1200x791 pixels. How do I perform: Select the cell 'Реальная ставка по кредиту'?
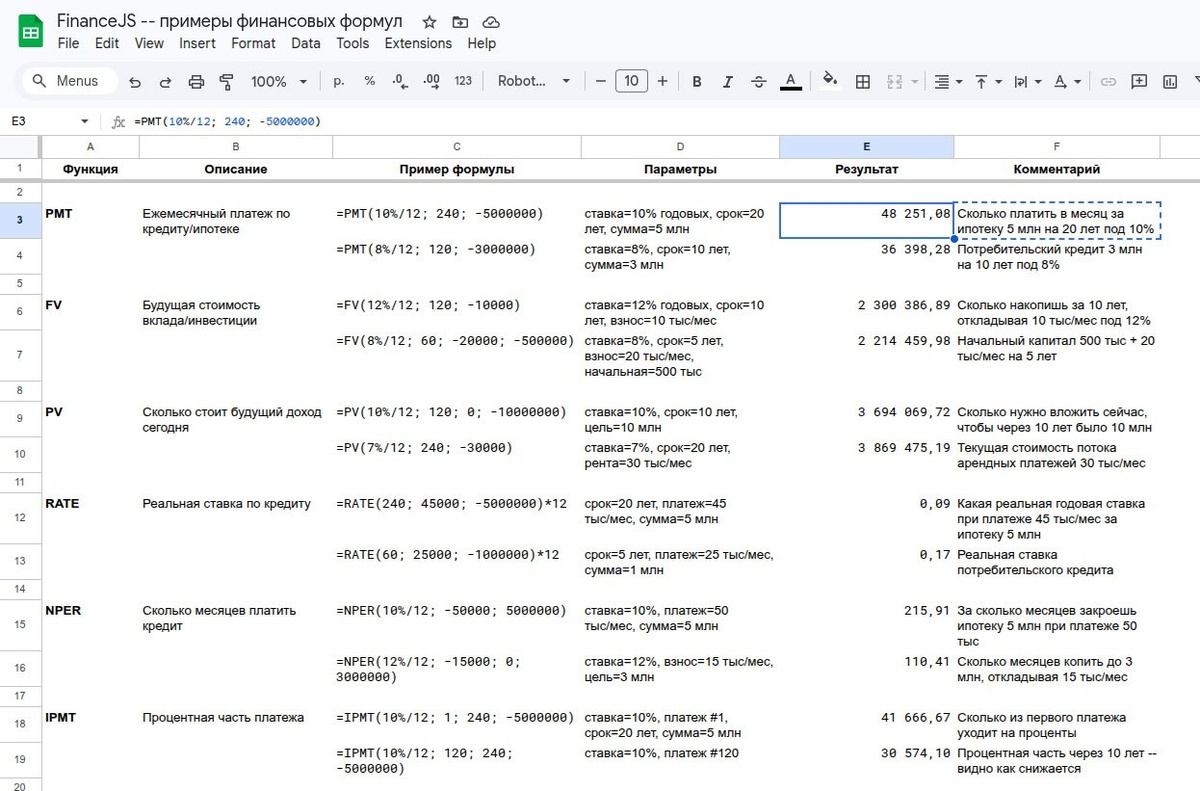coord(236,517)
